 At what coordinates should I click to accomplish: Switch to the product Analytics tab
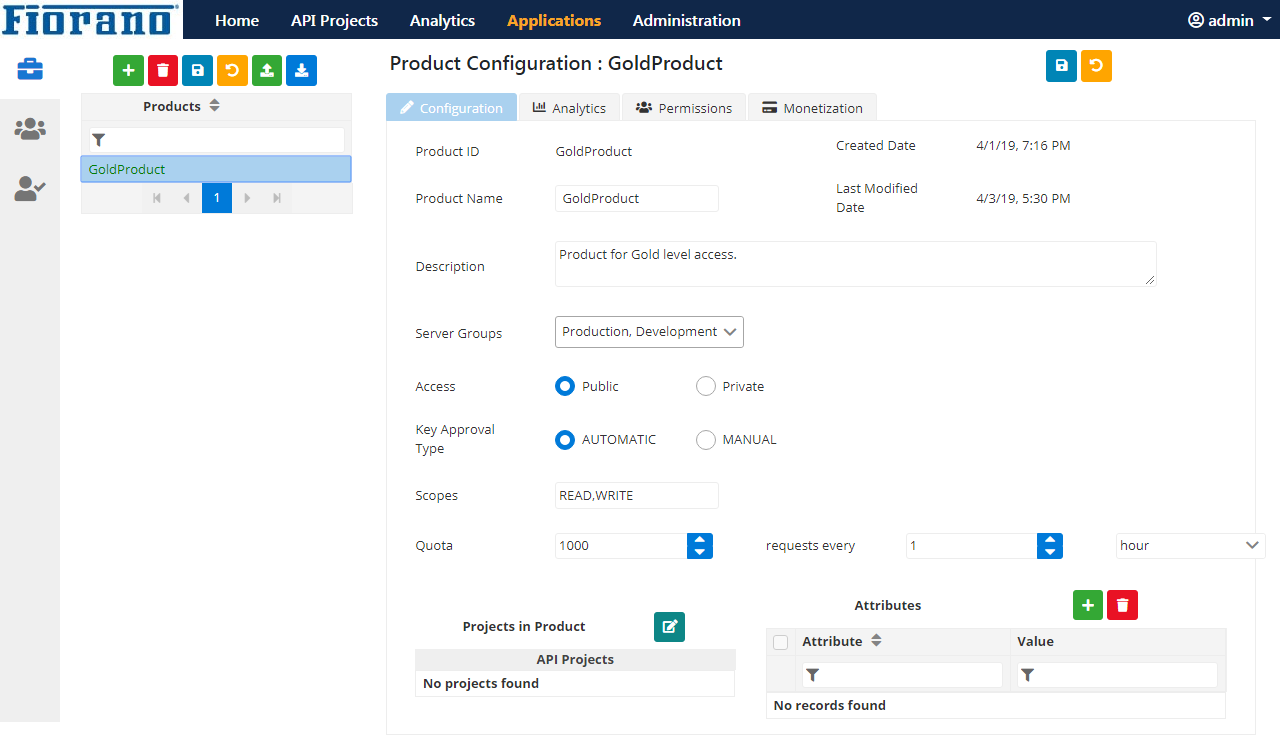coord(569,108)
